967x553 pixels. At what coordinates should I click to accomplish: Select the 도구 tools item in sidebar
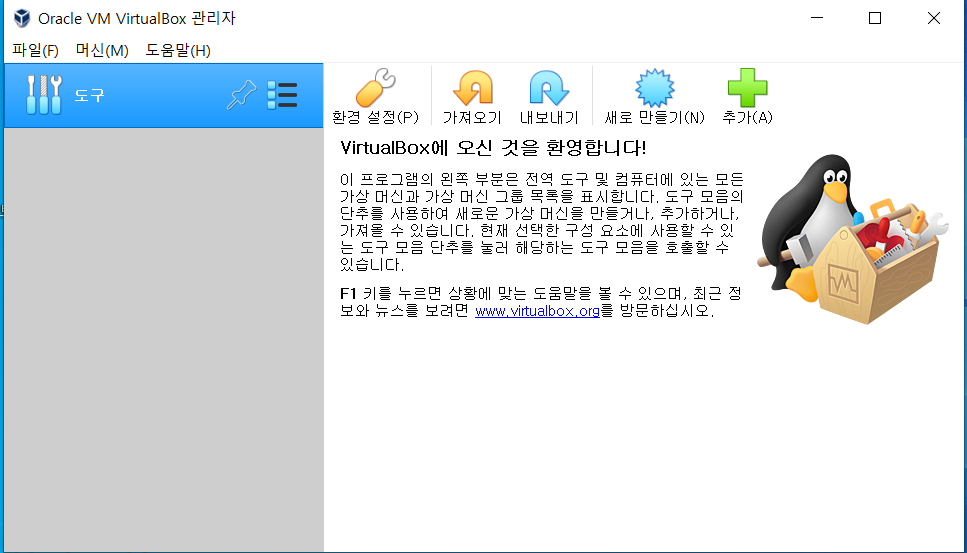(163, 96)
